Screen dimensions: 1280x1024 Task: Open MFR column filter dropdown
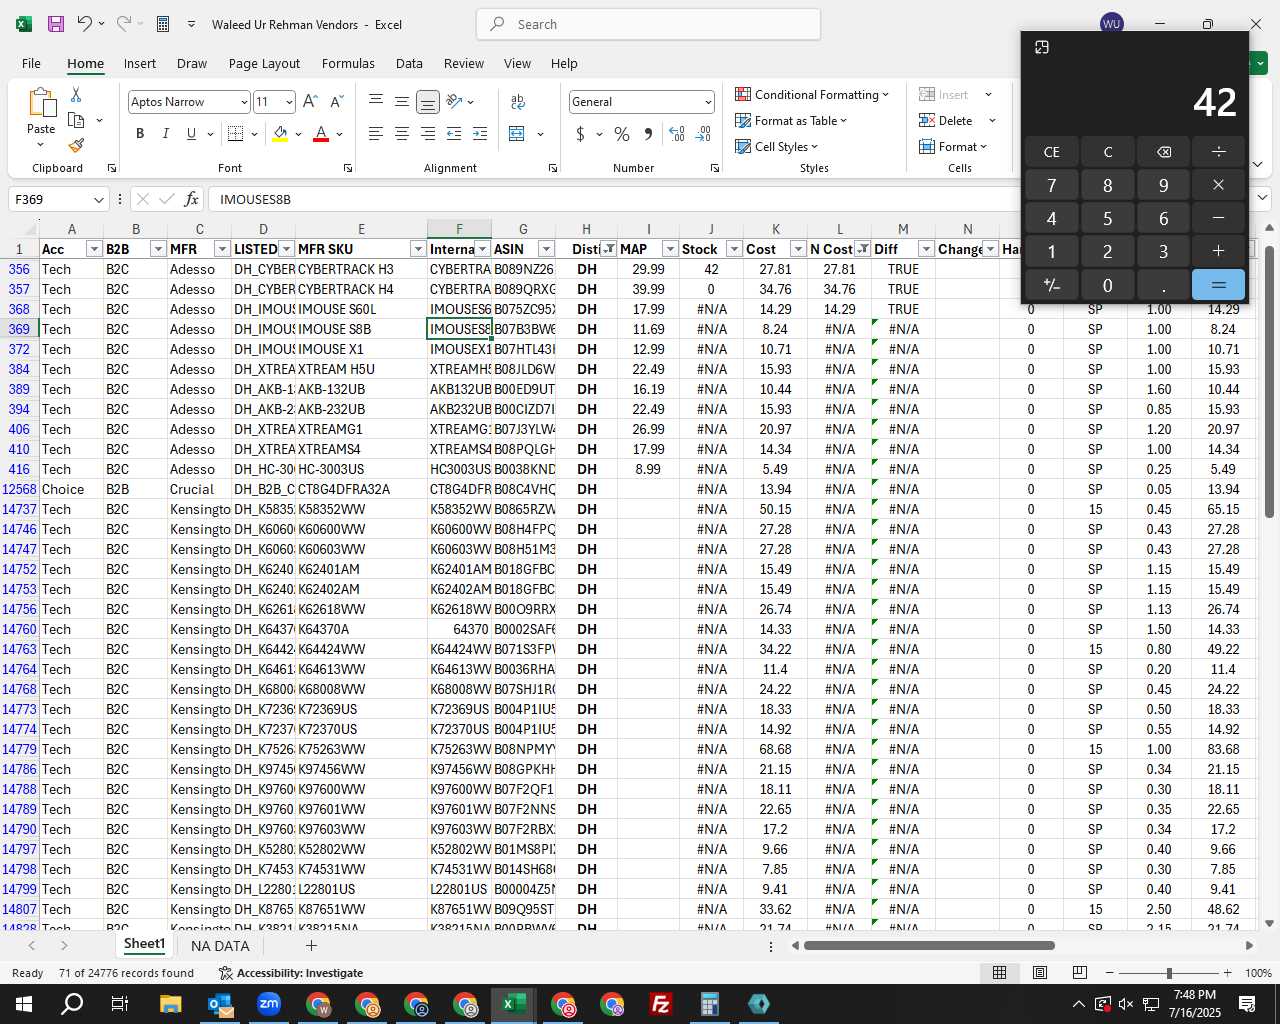tap(222, 249)
